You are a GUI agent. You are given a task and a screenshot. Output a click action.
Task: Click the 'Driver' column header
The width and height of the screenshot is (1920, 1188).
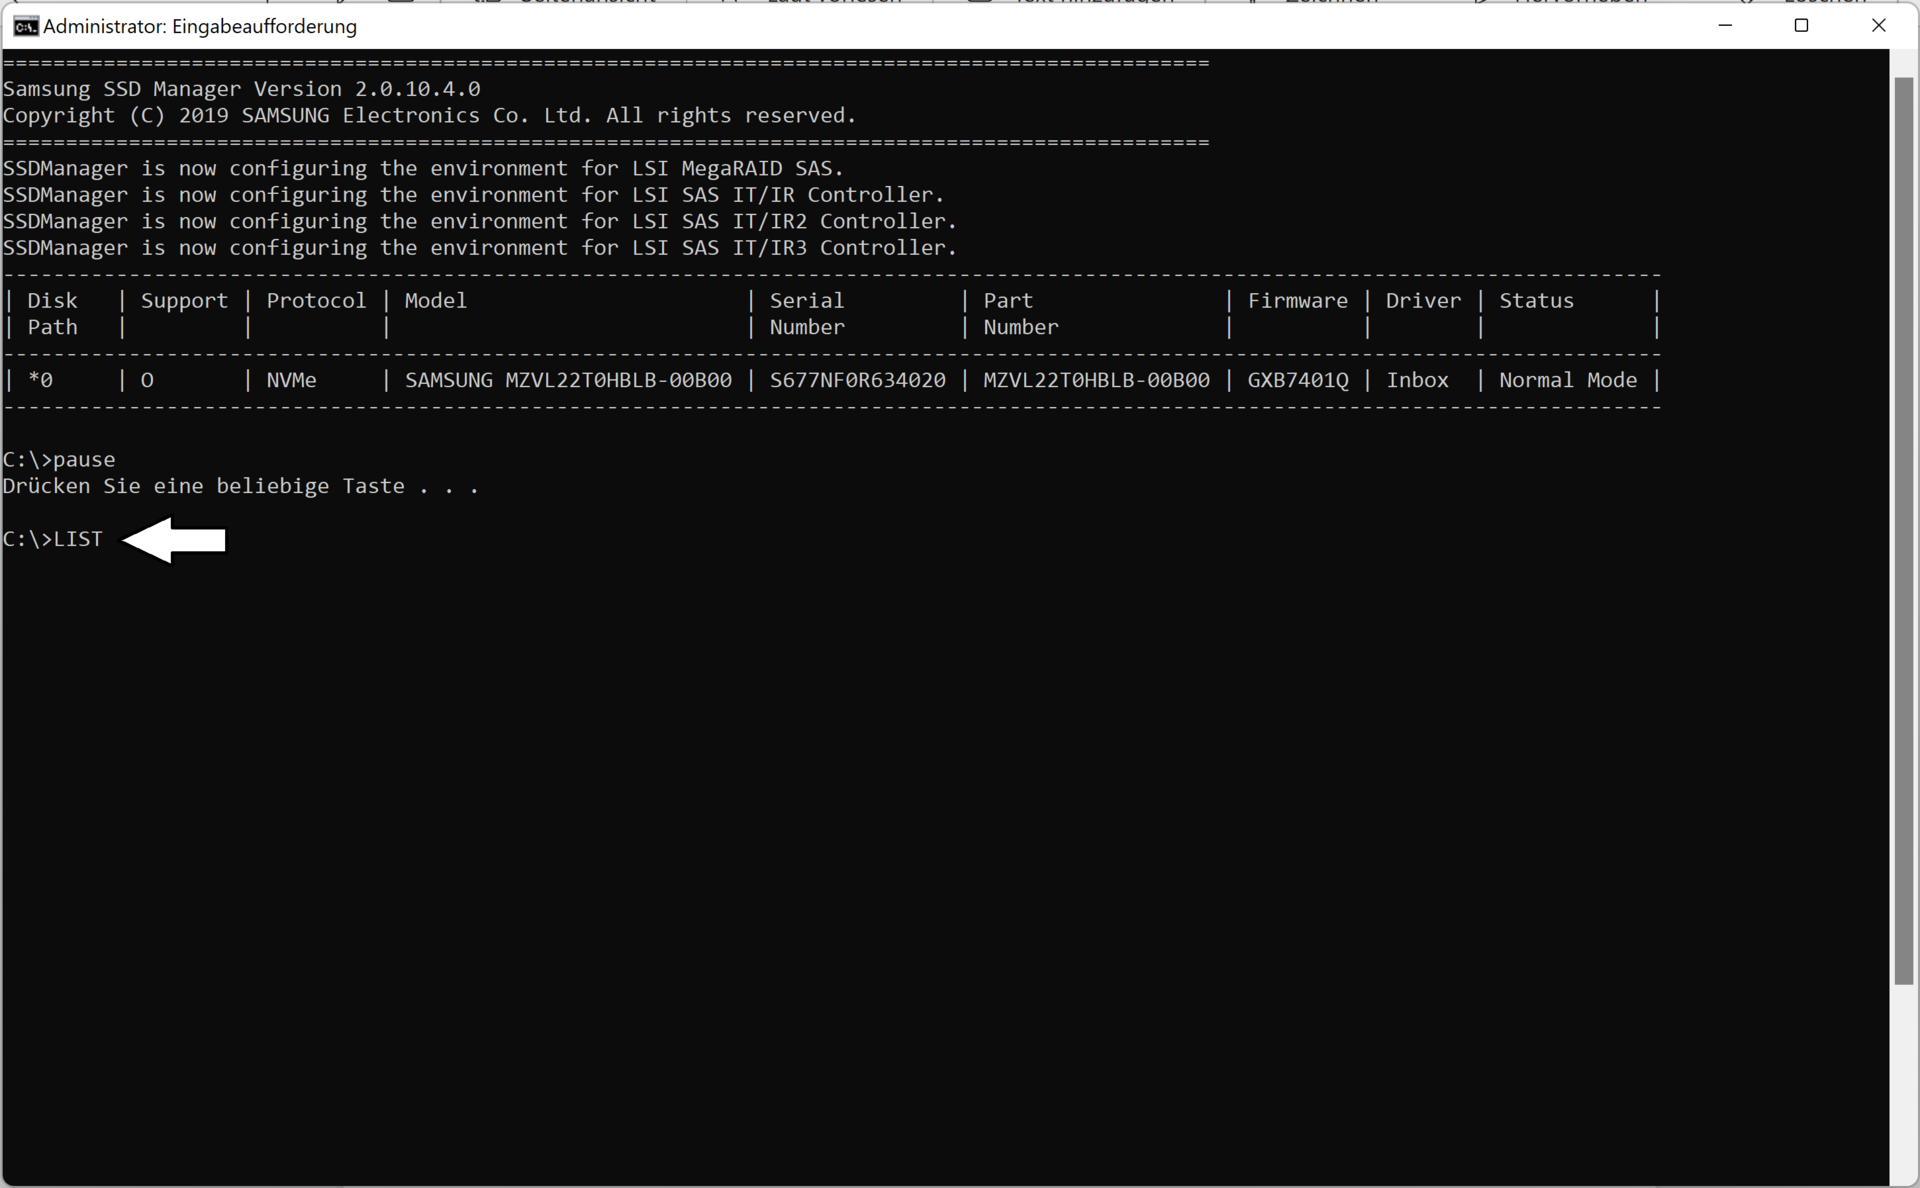tap(1423, 301)
